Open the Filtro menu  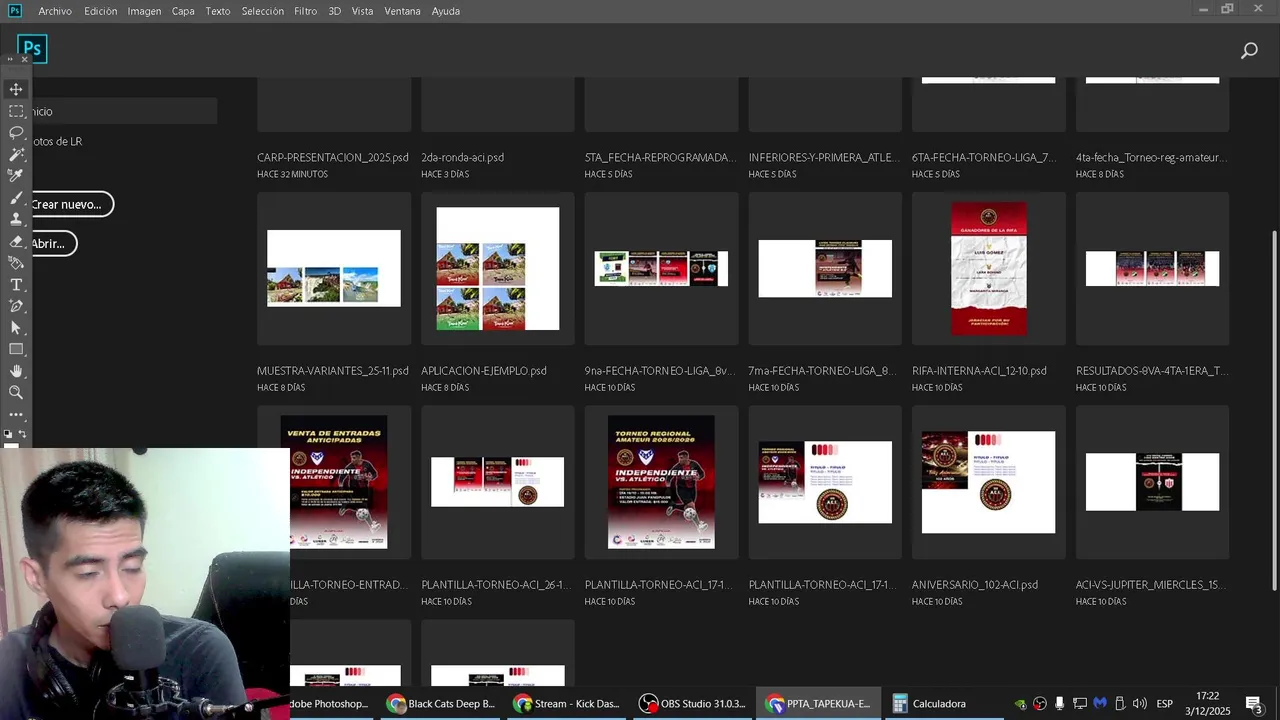click(306, 11)
